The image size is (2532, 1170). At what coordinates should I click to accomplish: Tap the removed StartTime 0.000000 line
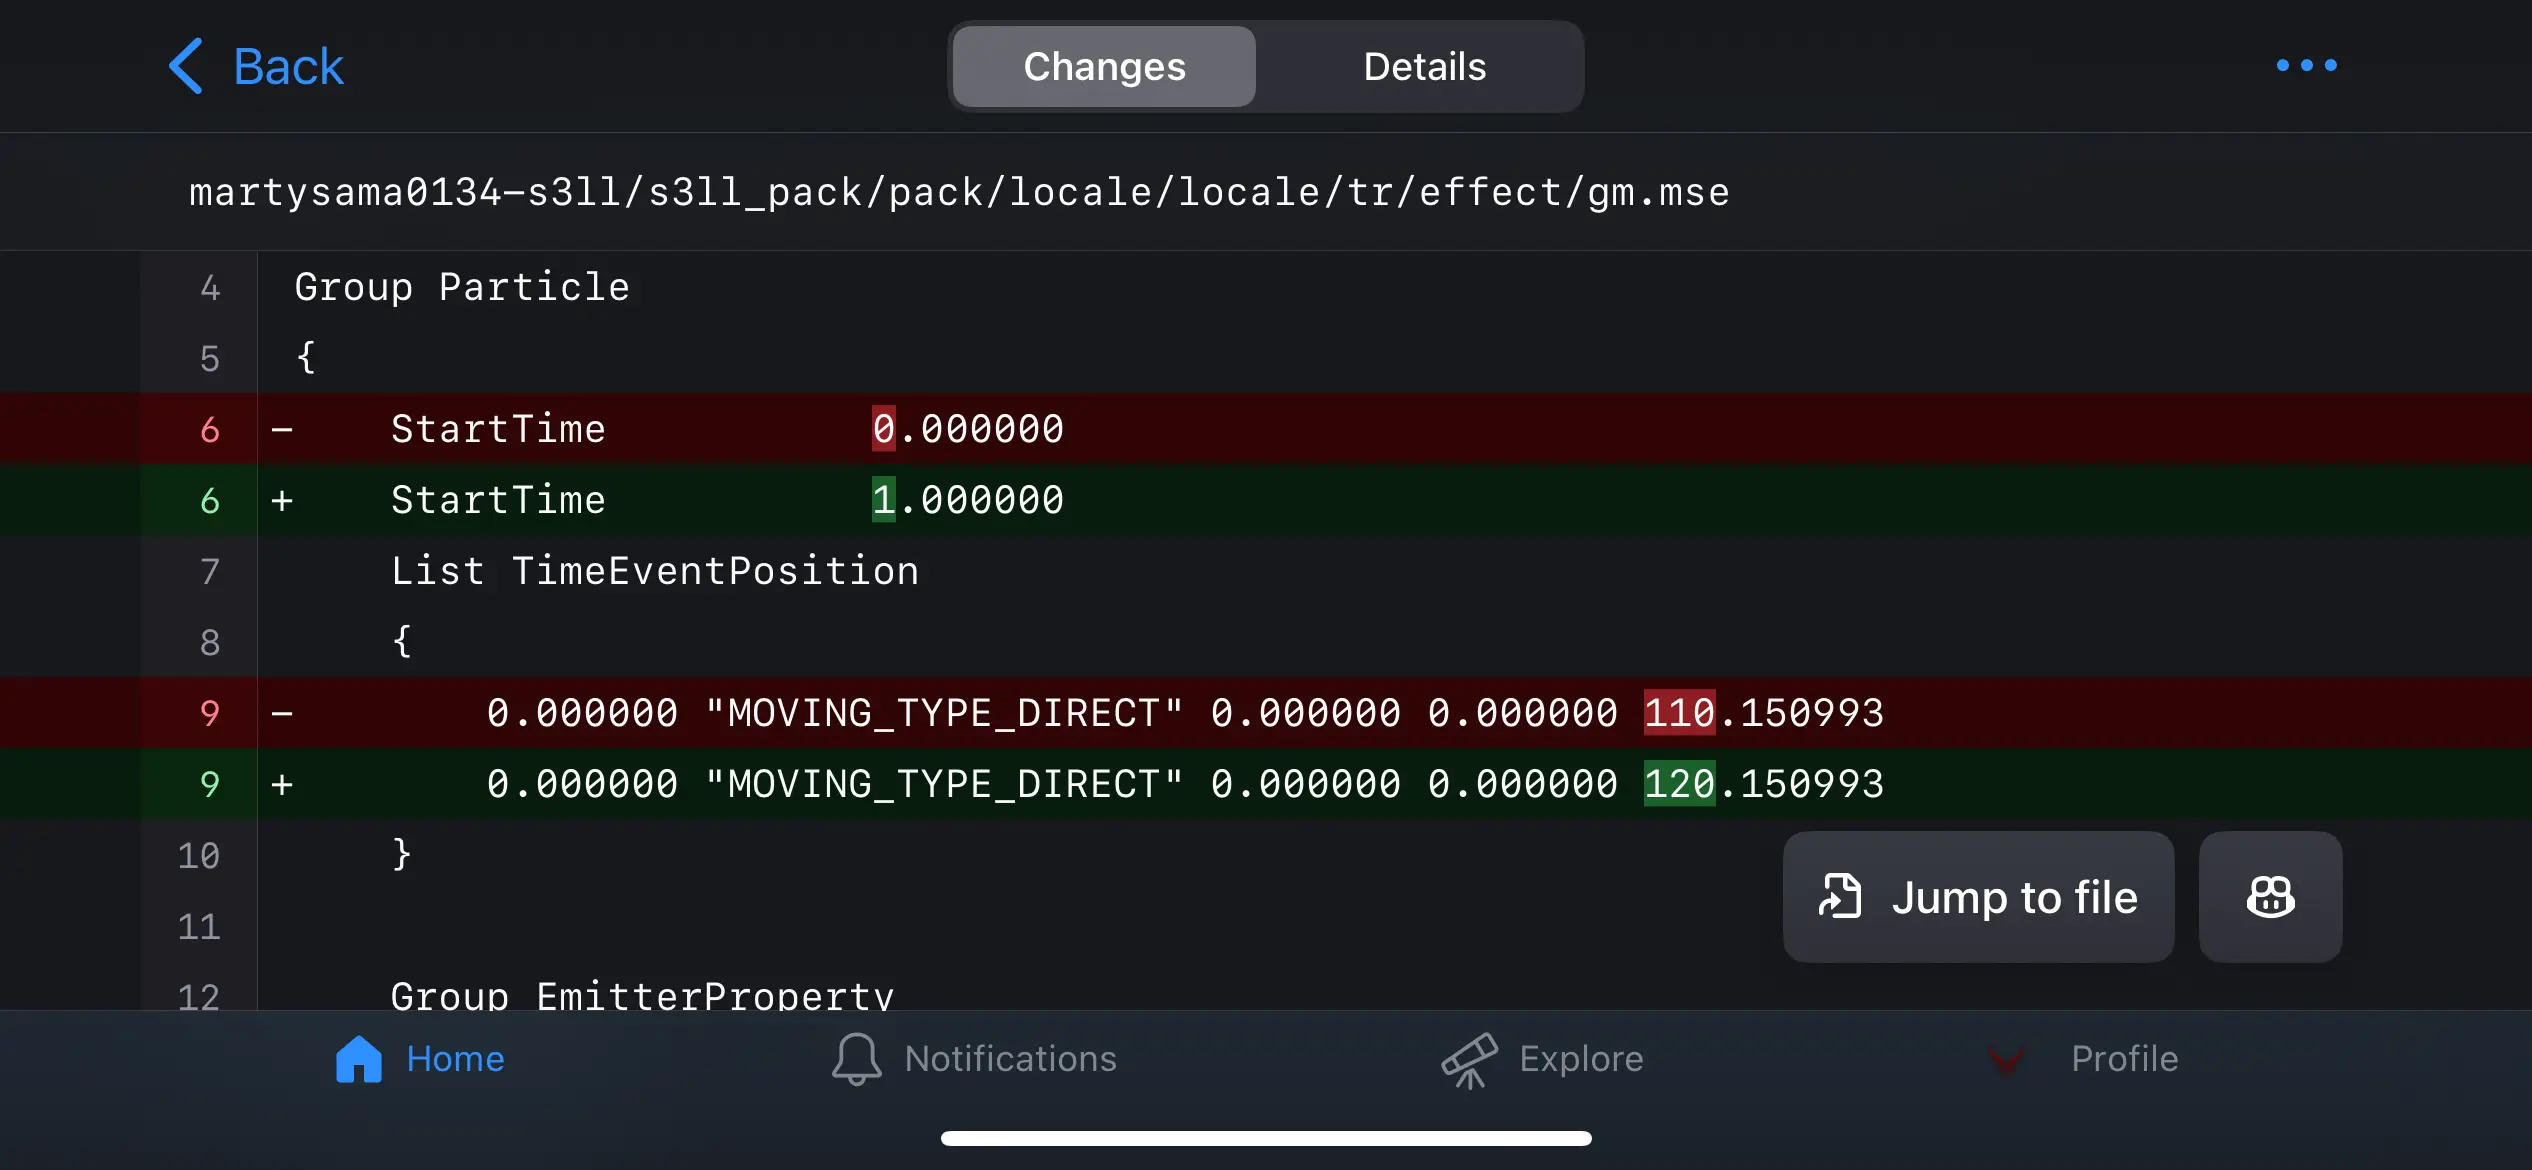(x=727, y=429)
